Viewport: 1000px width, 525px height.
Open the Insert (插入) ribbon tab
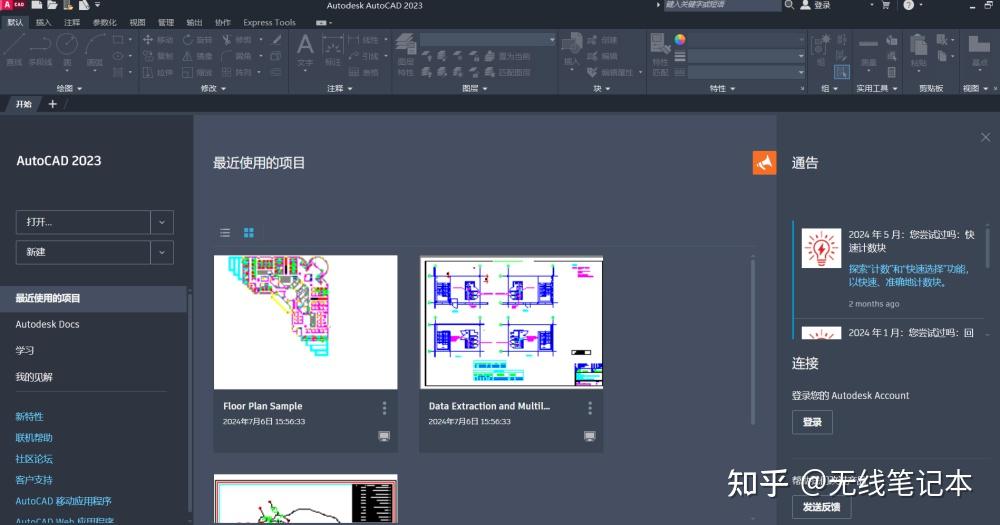point(43,22)
